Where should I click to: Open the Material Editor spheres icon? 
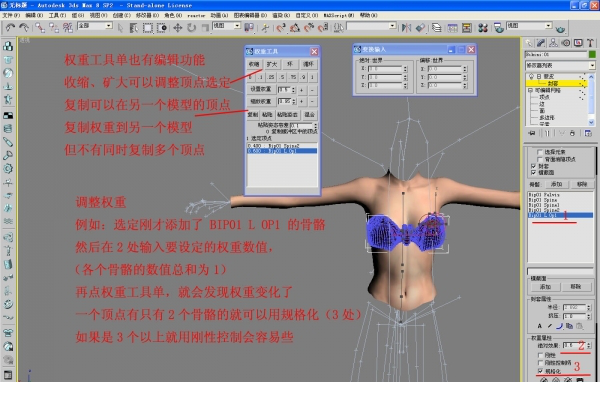coord(483,28)
